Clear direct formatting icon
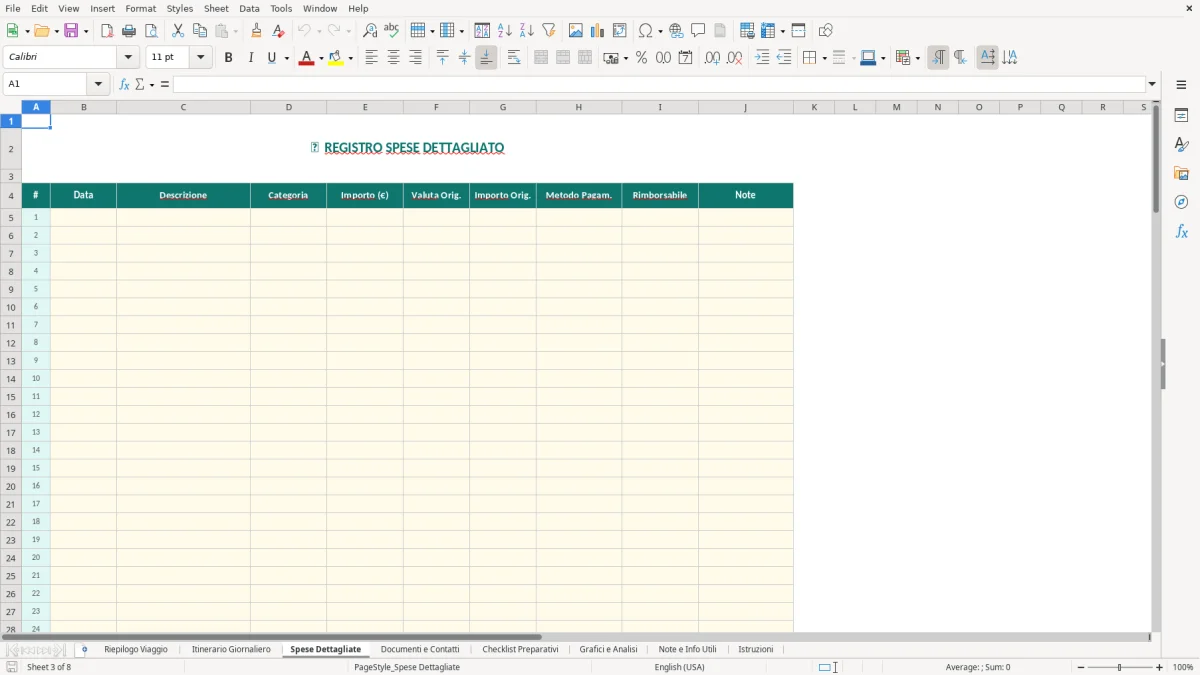Viewport: 1200px width, 675px height. [278, 31]
